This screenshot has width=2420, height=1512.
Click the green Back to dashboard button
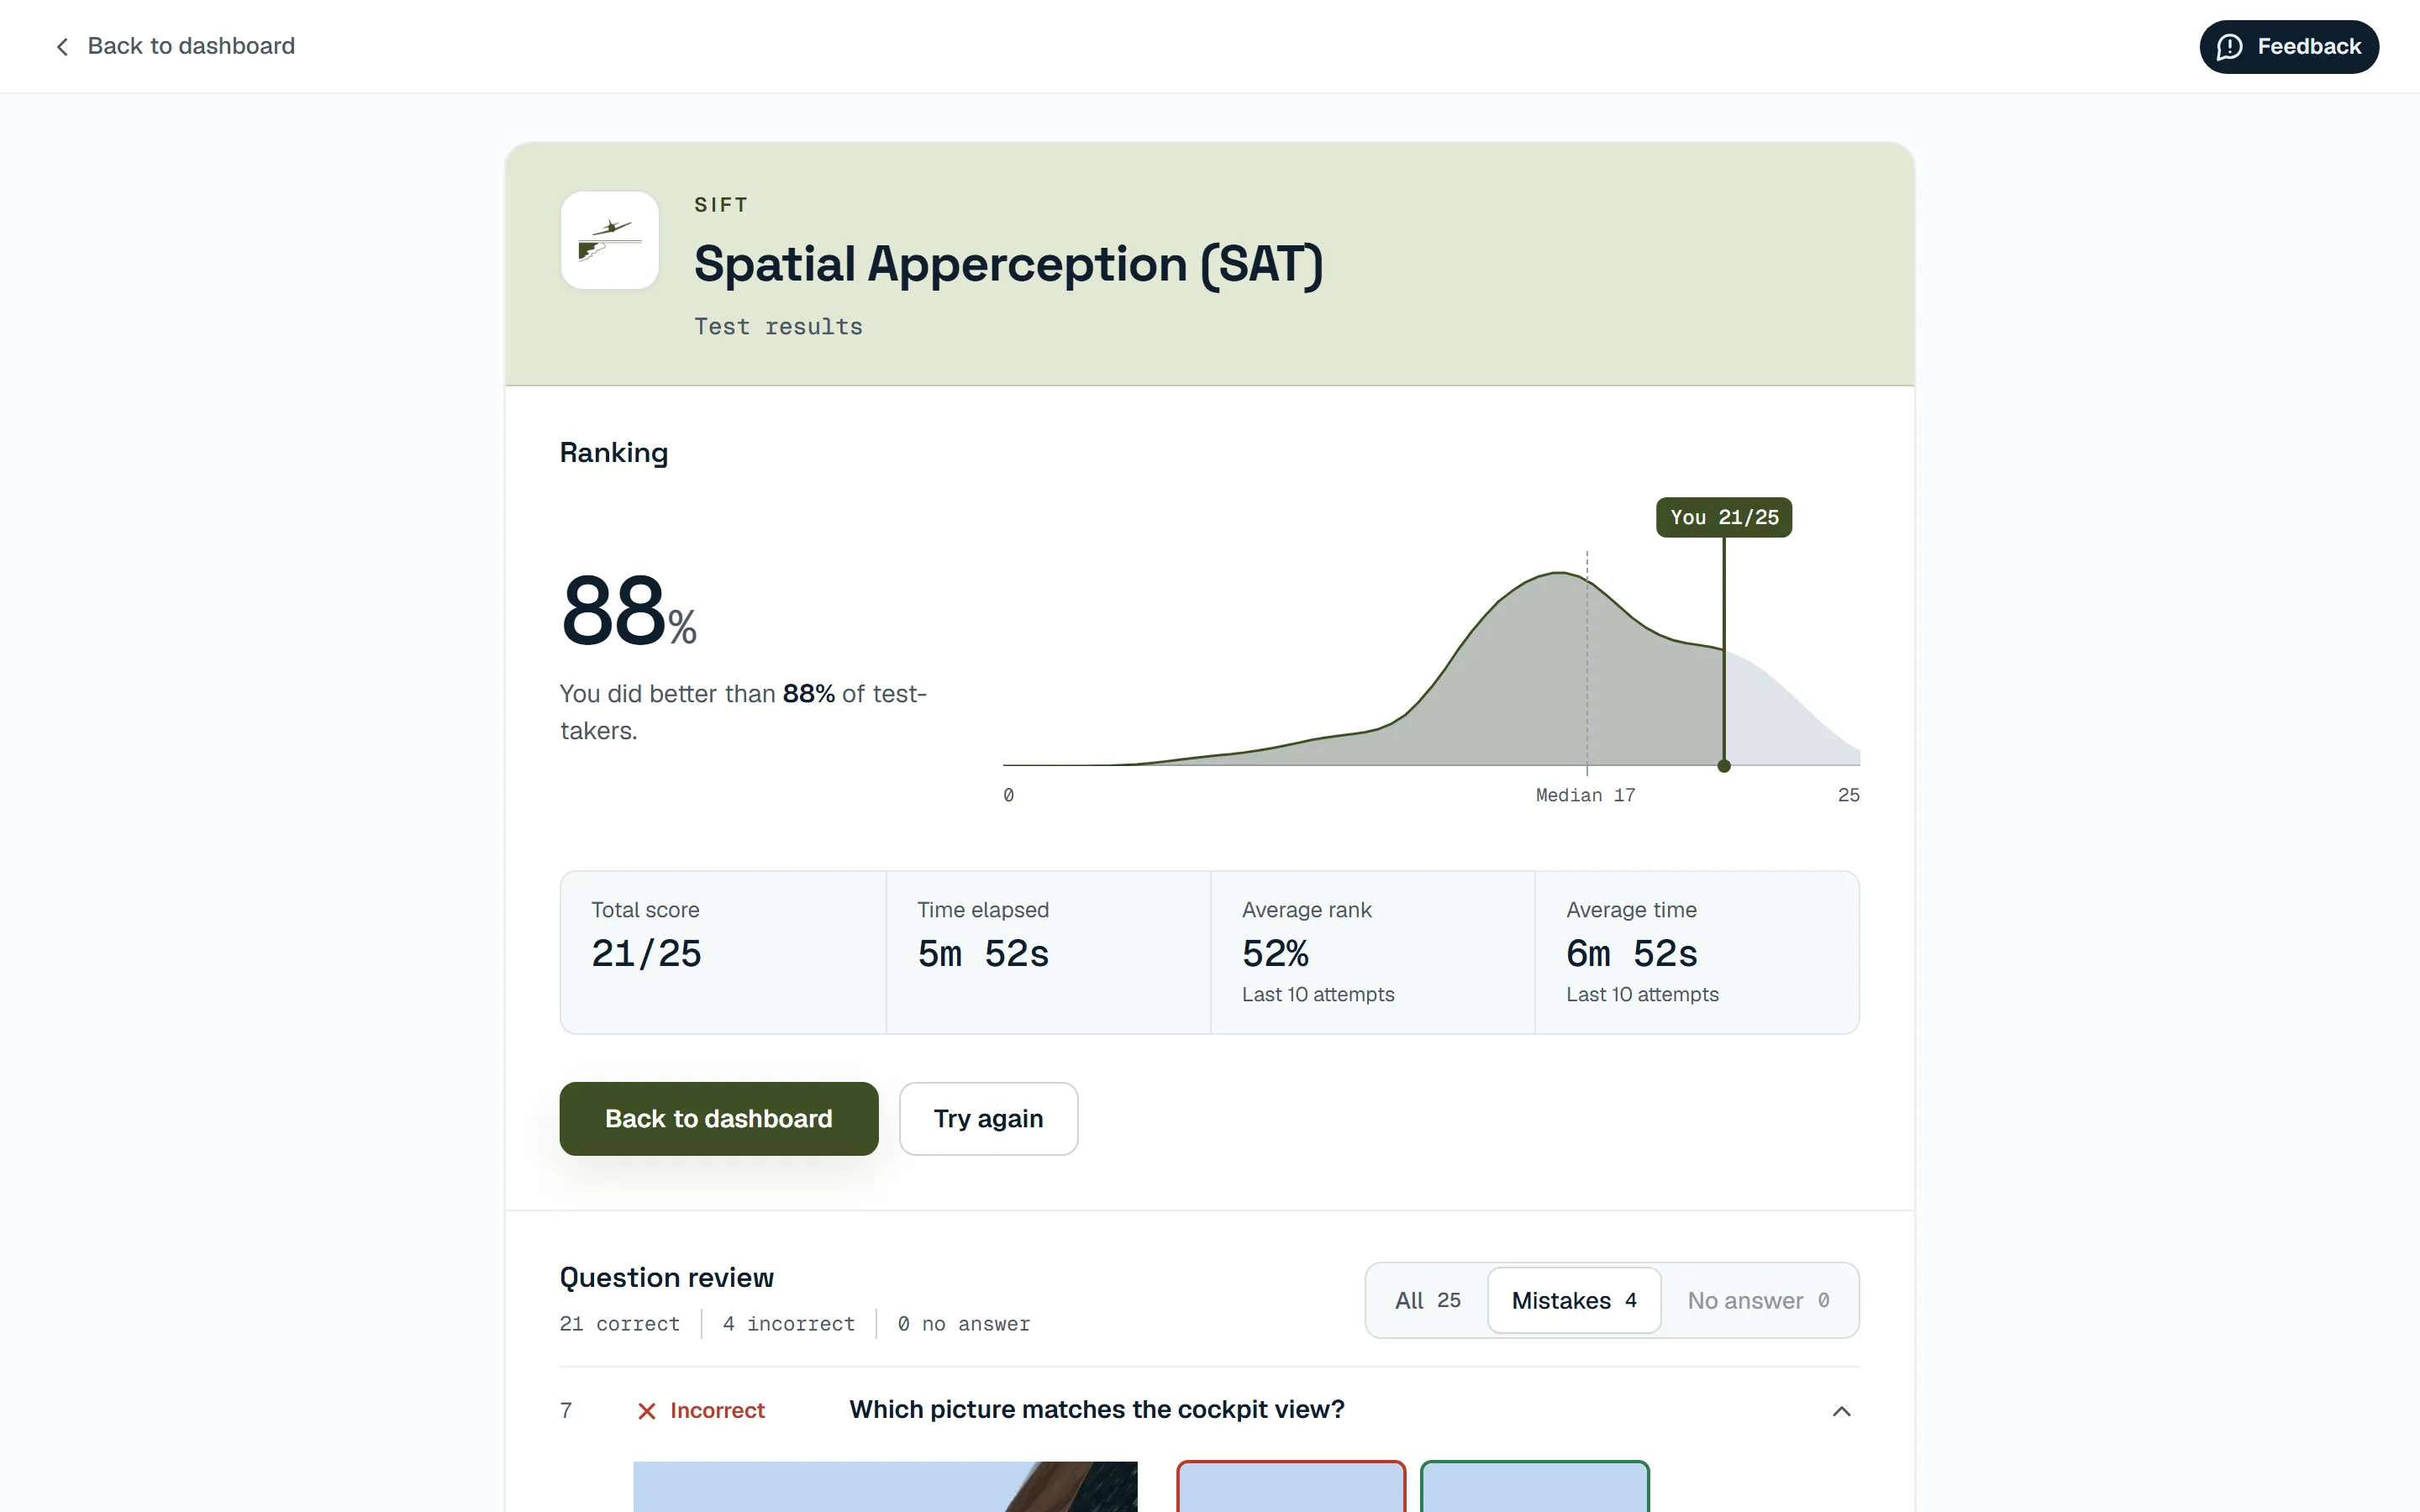(718, 1118)
